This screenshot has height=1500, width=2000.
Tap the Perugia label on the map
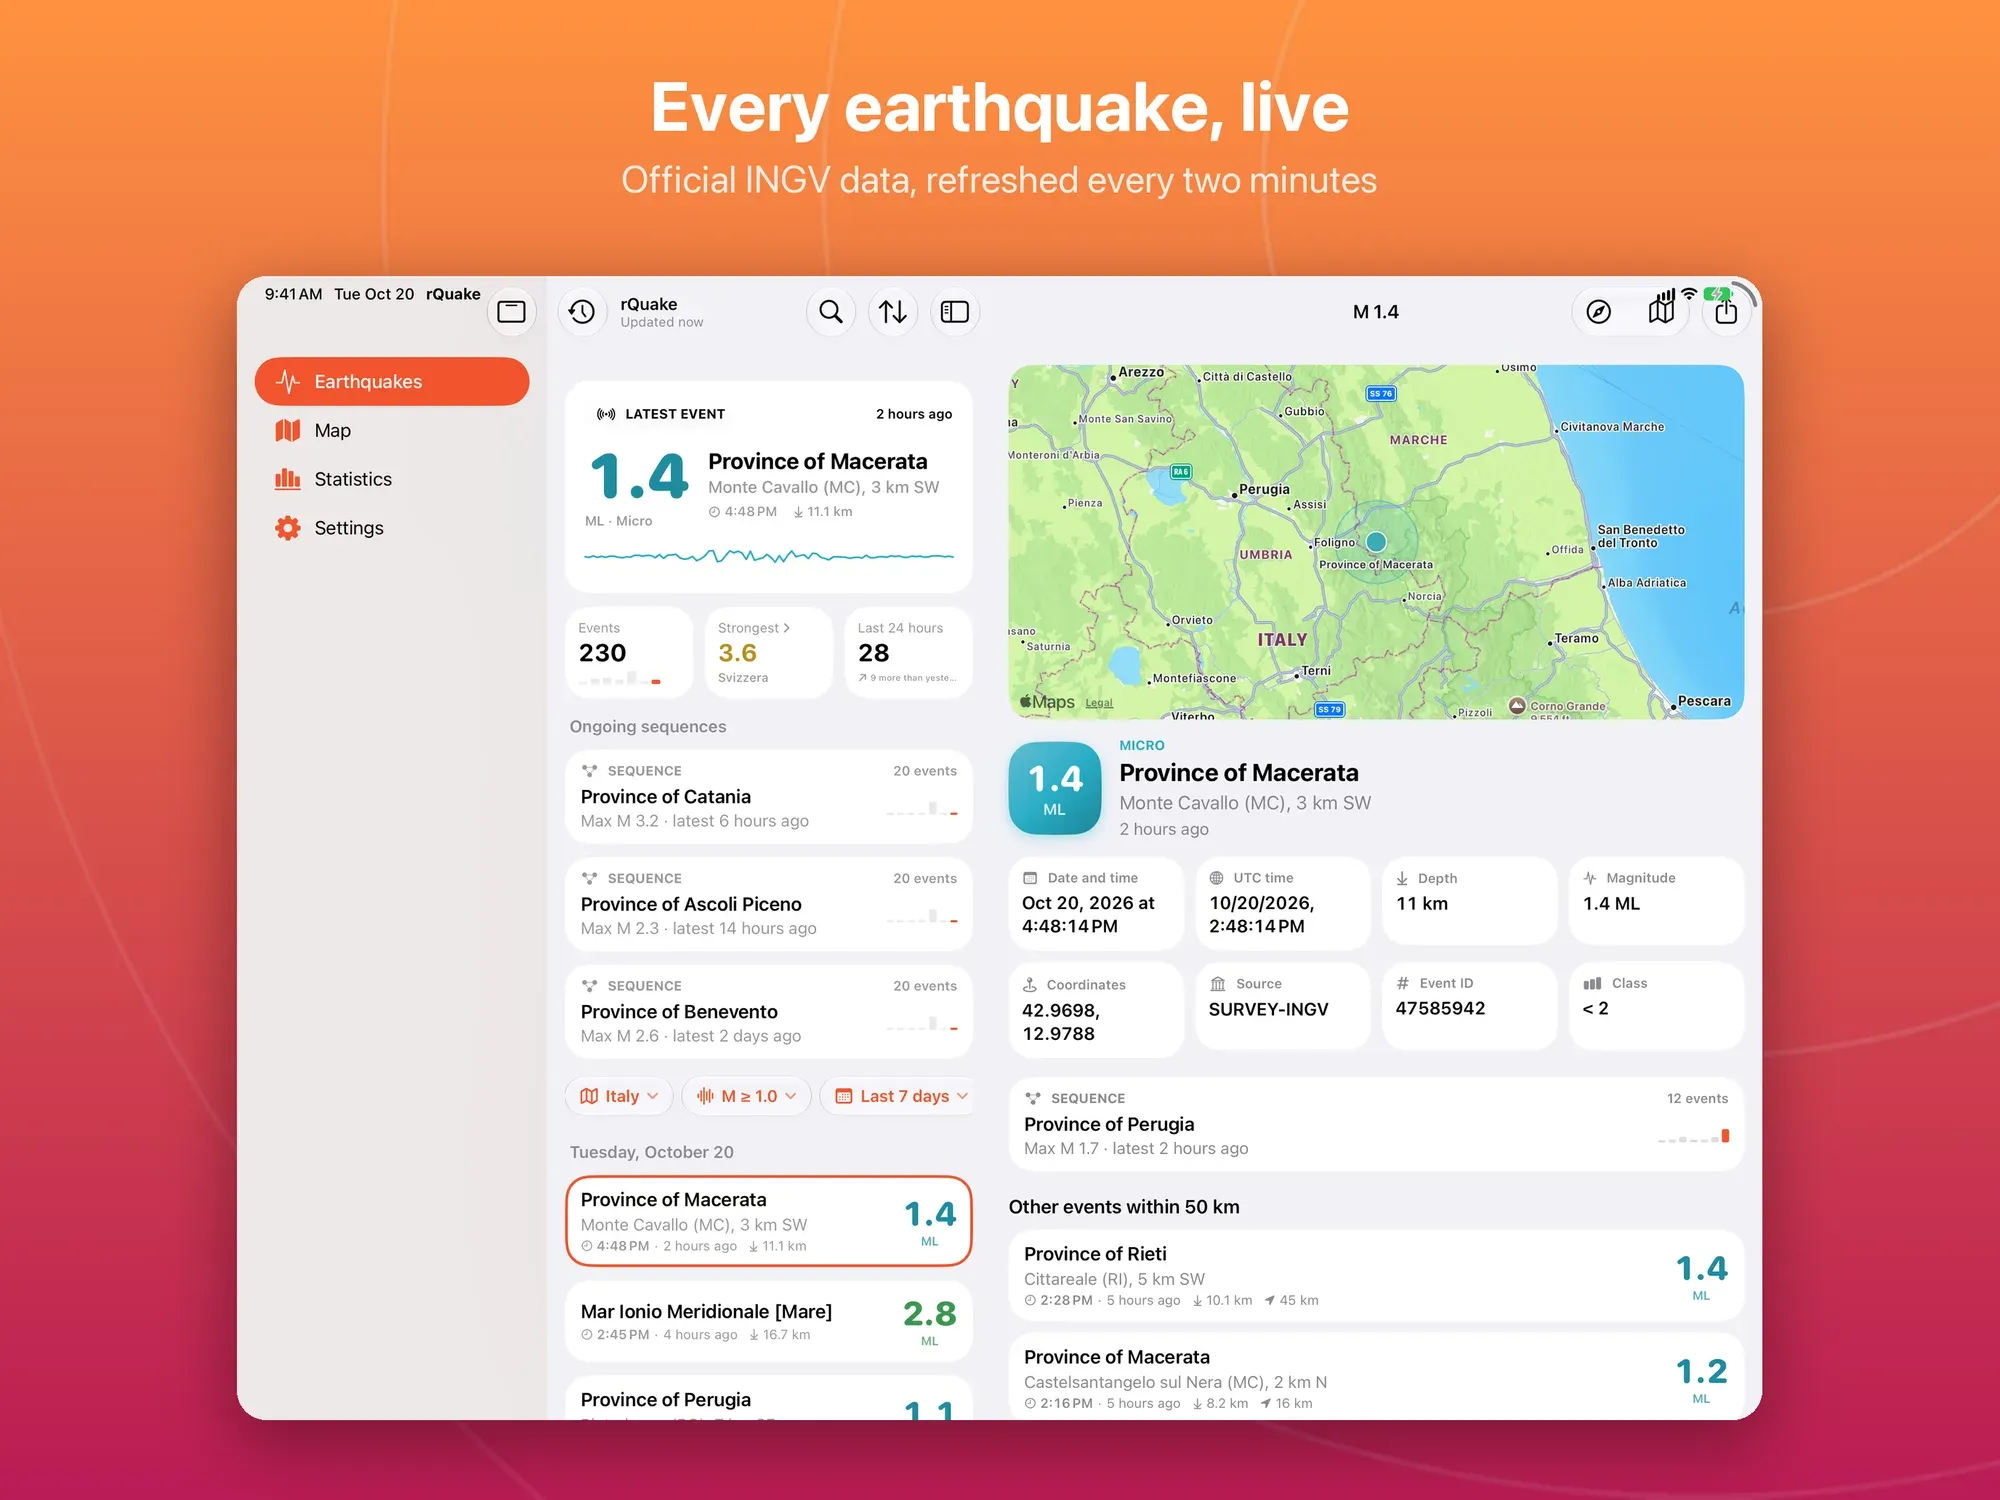click(1264, 489)
